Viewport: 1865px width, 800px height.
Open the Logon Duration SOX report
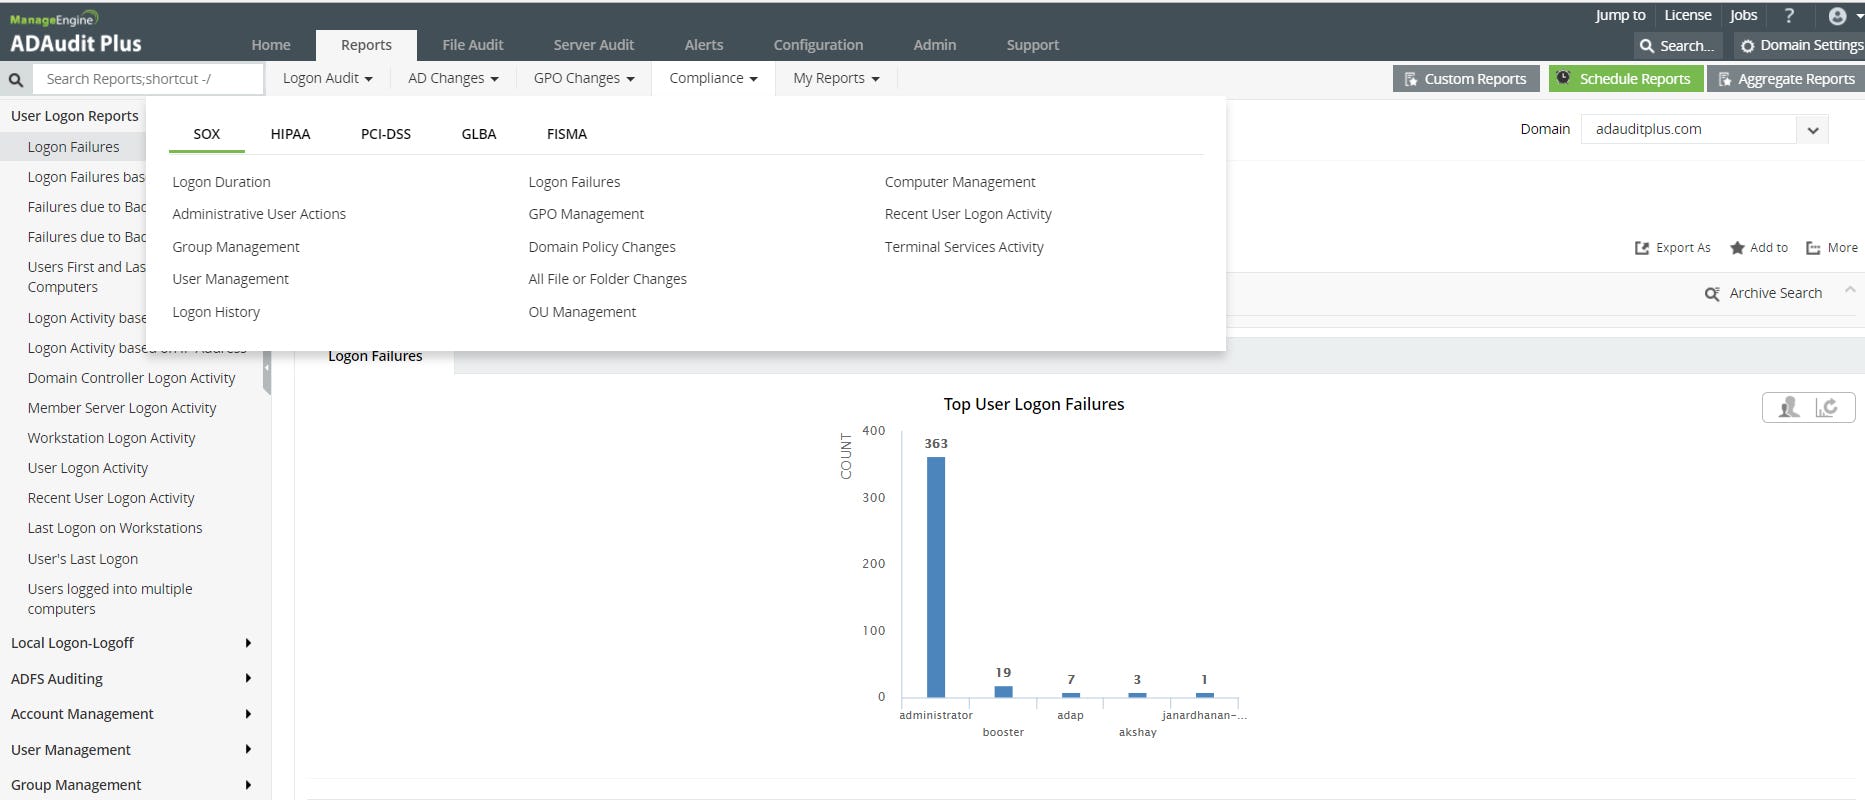click(221, 182)
